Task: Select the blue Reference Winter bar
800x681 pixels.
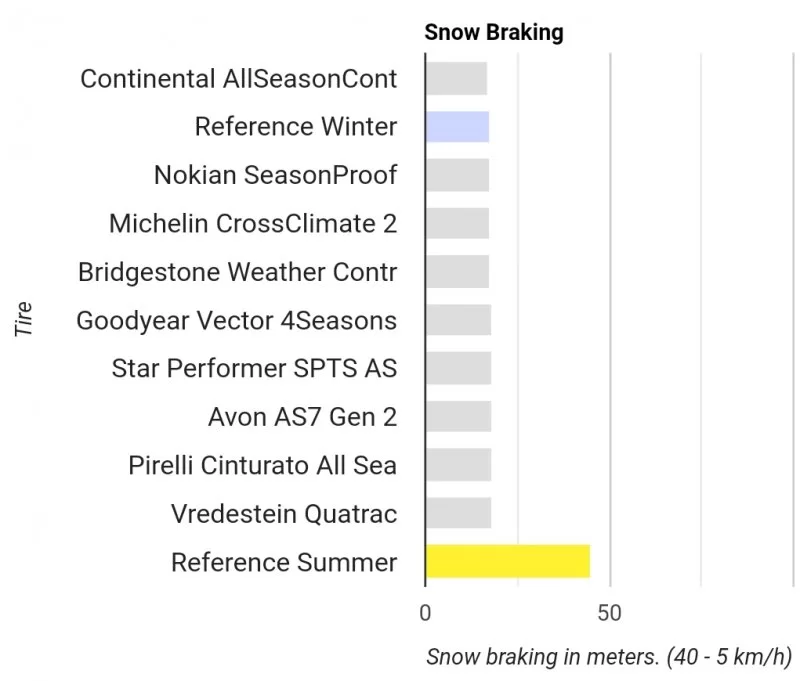Action: click(x=457, y=127)
